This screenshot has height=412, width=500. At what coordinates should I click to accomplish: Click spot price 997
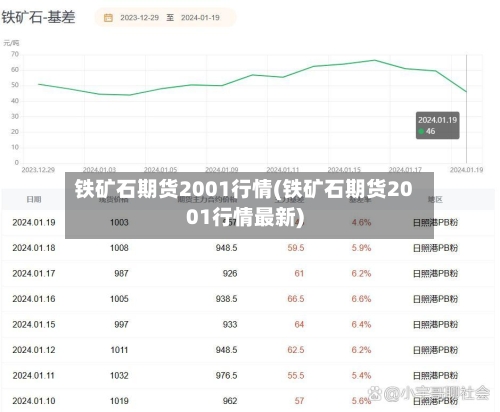coord(121,325)
